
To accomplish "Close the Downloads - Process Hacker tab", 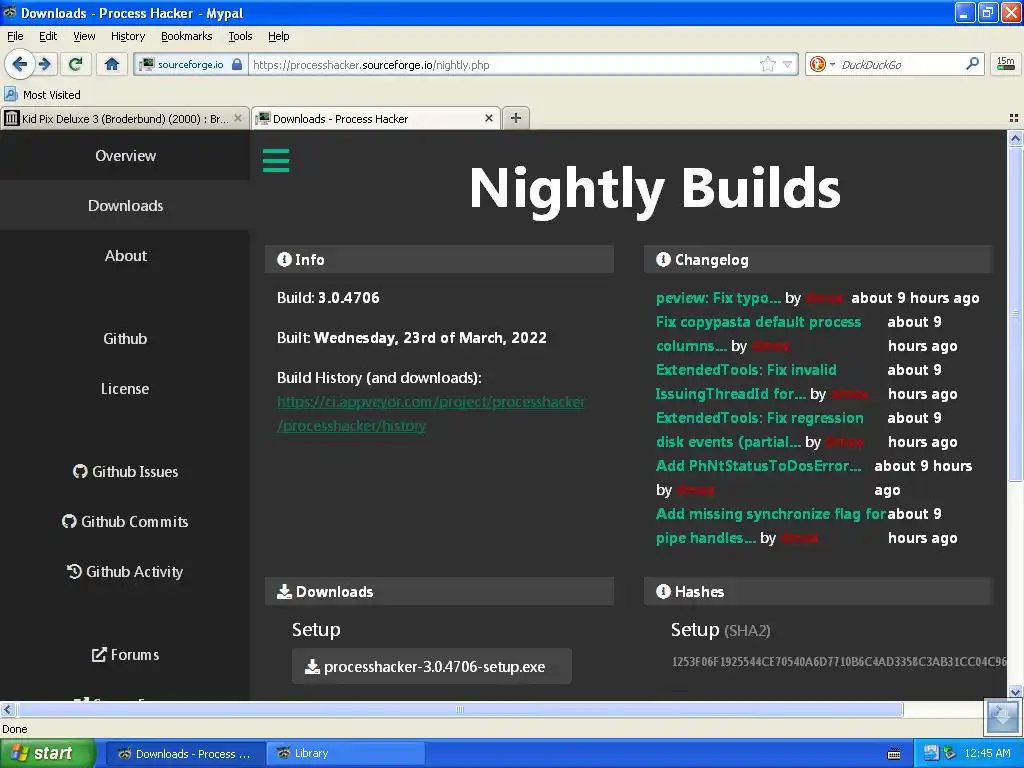I will [x=488, y=118].
